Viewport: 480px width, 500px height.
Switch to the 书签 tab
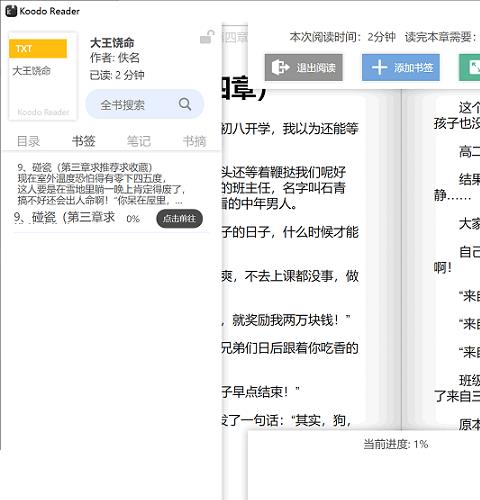[x=84, y=141]
